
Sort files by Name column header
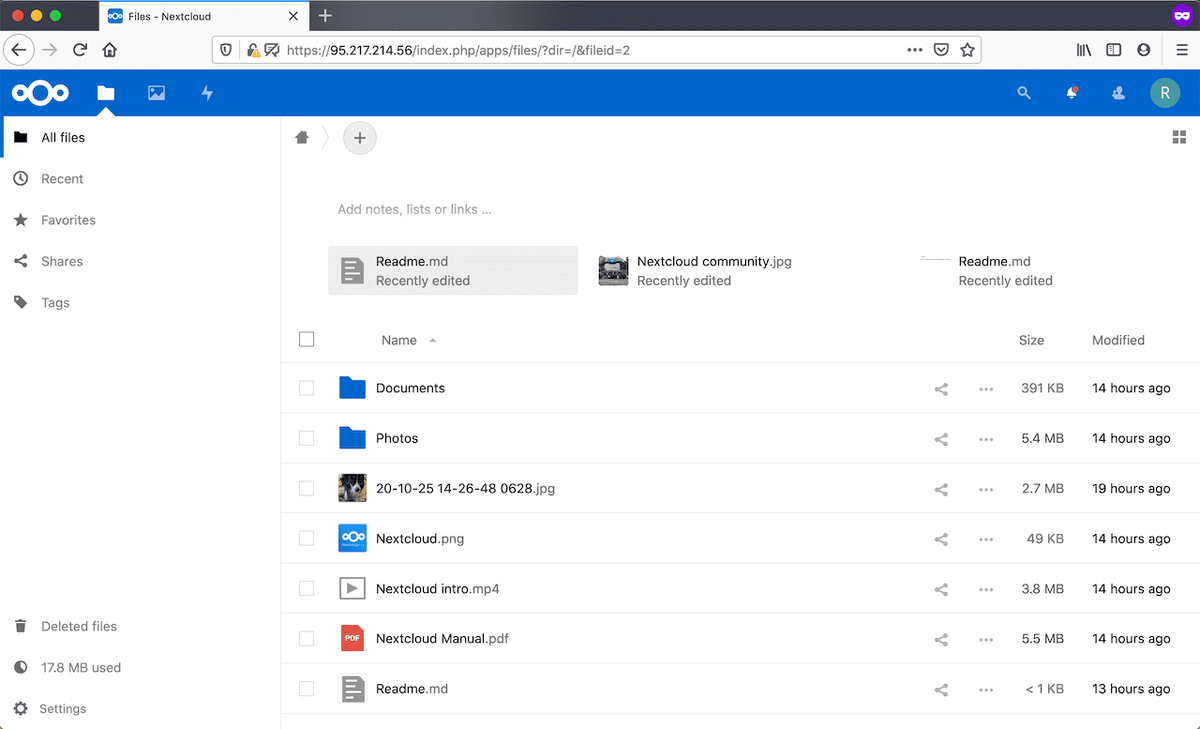point(399,340)
